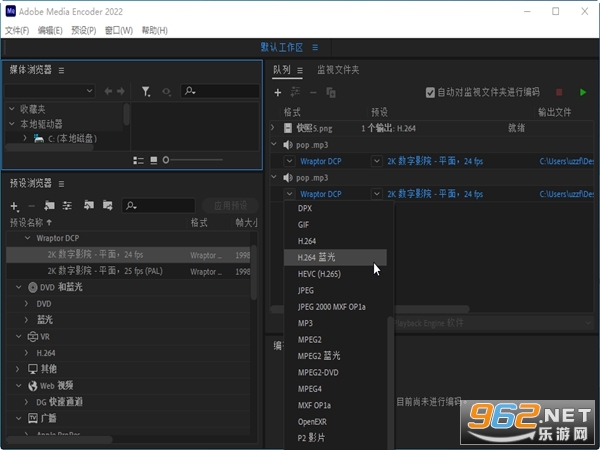This screenshot has width=600, height=450.
Task: Click the new preset group icon
Action: [x=49, y=206]
